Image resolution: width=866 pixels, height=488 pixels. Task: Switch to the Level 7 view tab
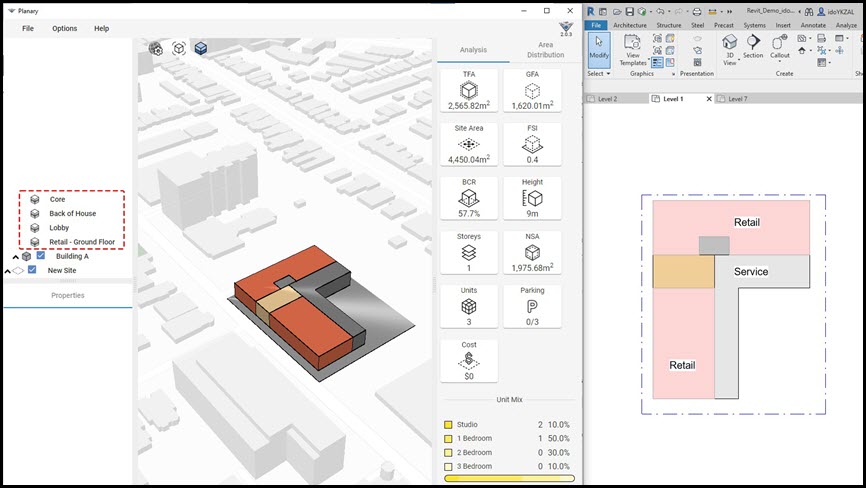(738, 99)
